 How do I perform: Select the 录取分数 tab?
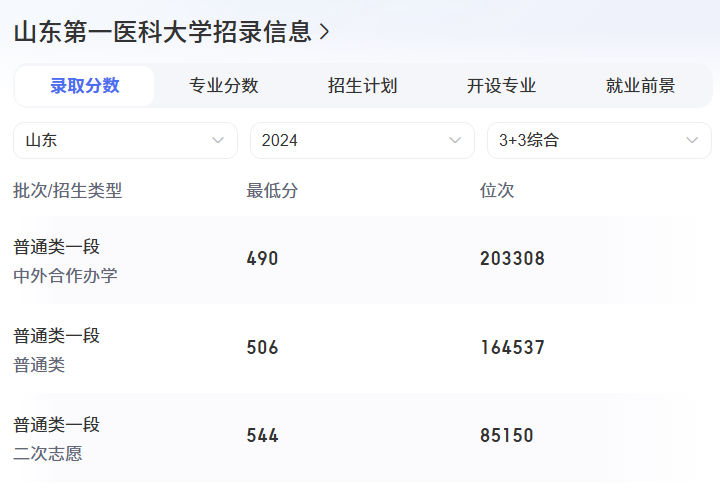tap(85, 86)
